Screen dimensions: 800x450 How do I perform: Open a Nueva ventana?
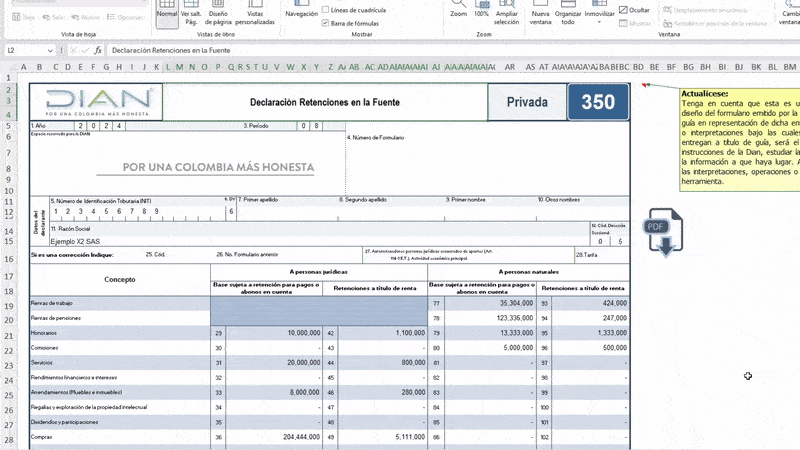pyautogui.click(x=540, y=15)
